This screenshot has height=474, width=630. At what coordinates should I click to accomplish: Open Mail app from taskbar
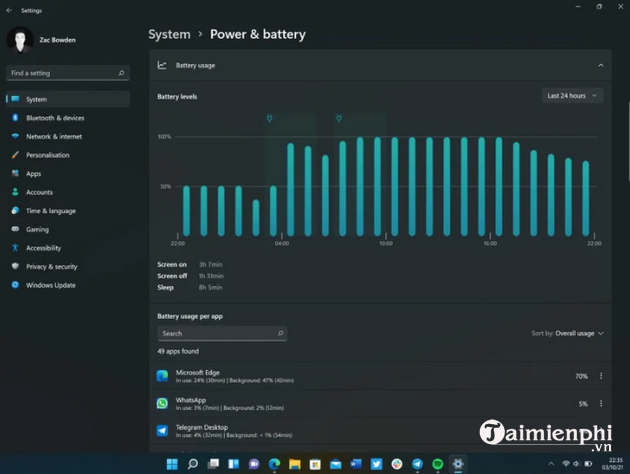coord(335,464)
